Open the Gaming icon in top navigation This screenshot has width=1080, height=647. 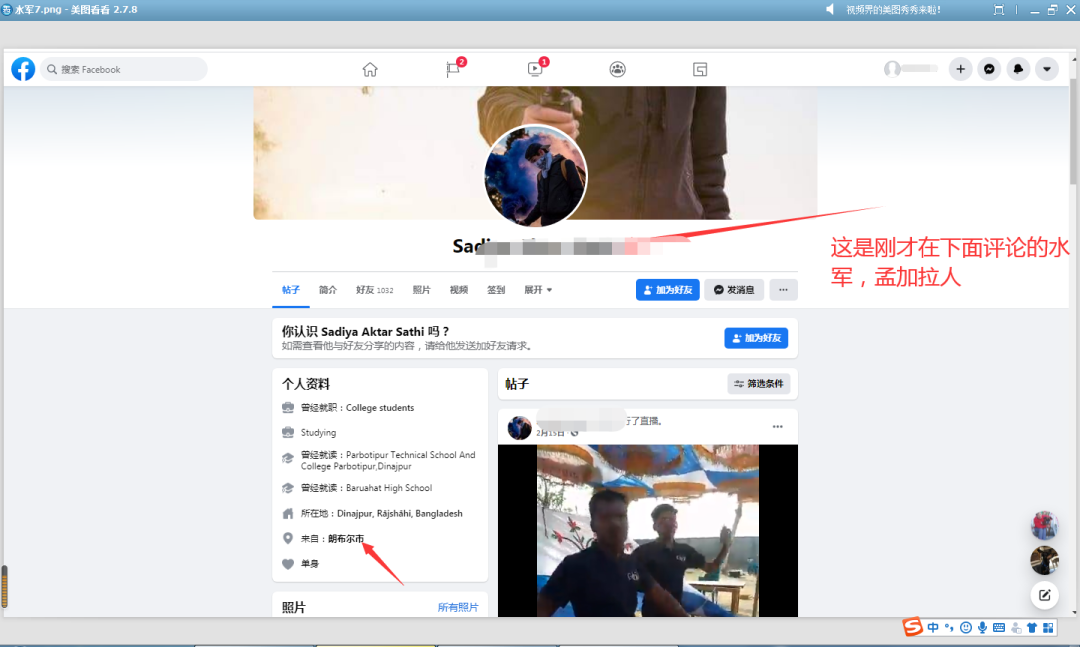point(700,69)
